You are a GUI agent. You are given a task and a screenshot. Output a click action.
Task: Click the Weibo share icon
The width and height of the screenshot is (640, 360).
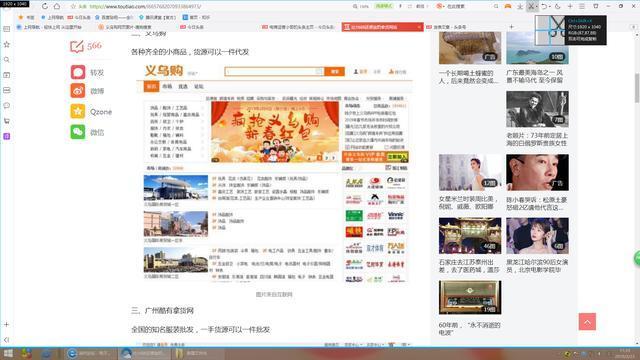[x=78, y=91]
